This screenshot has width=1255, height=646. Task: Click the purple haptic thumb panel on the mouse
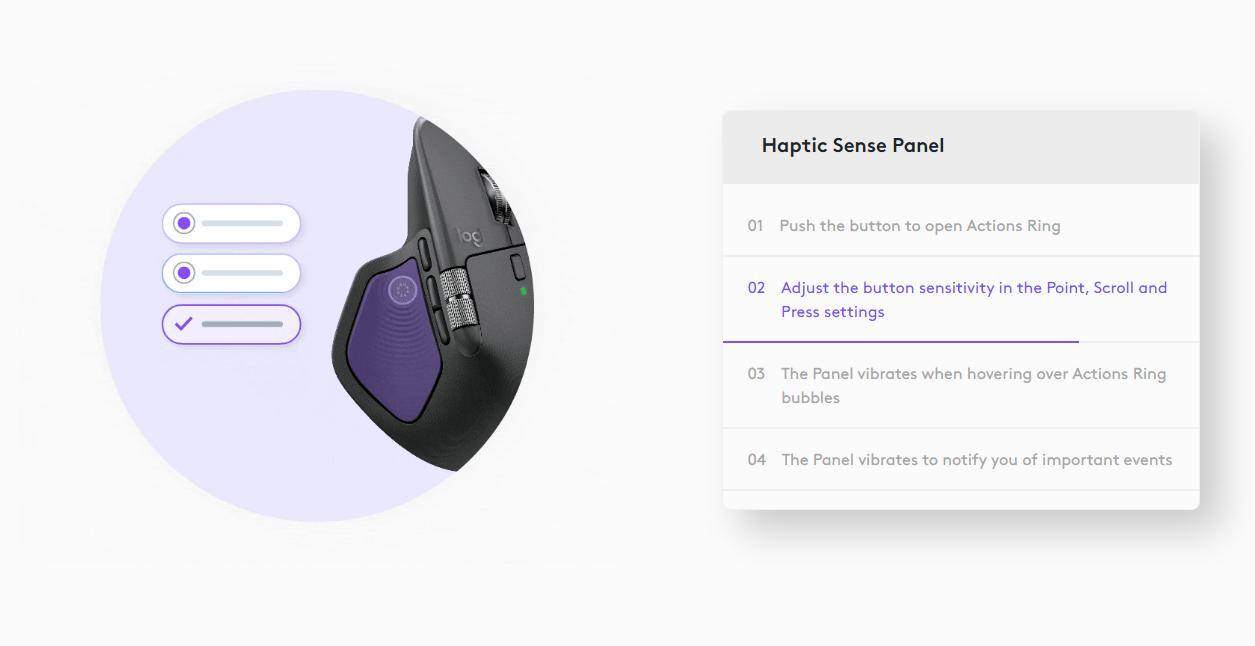390,350
